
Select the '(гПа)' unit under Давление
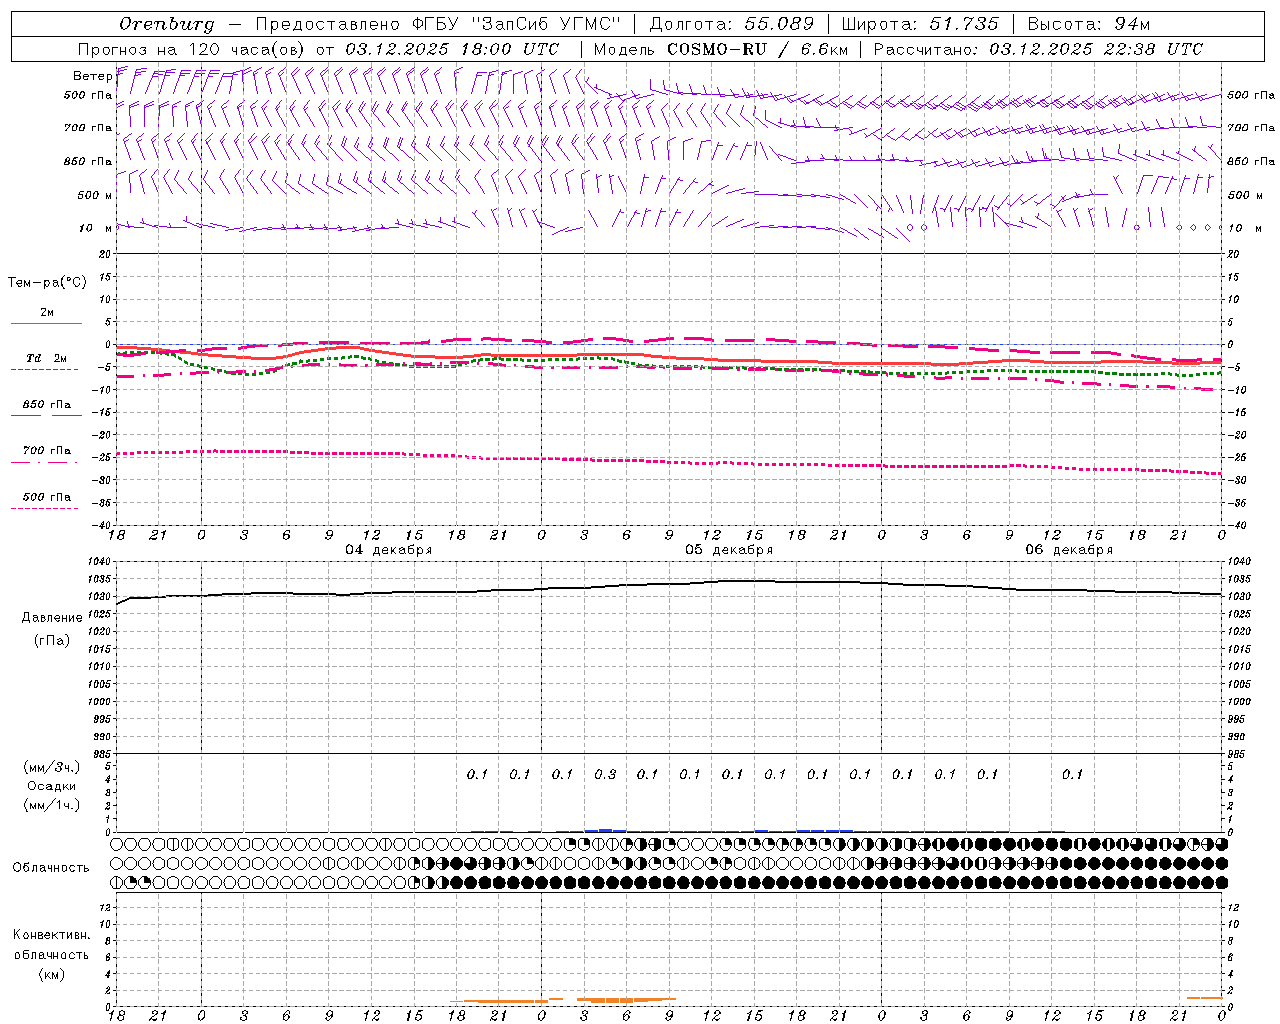[x=52, y=640]
